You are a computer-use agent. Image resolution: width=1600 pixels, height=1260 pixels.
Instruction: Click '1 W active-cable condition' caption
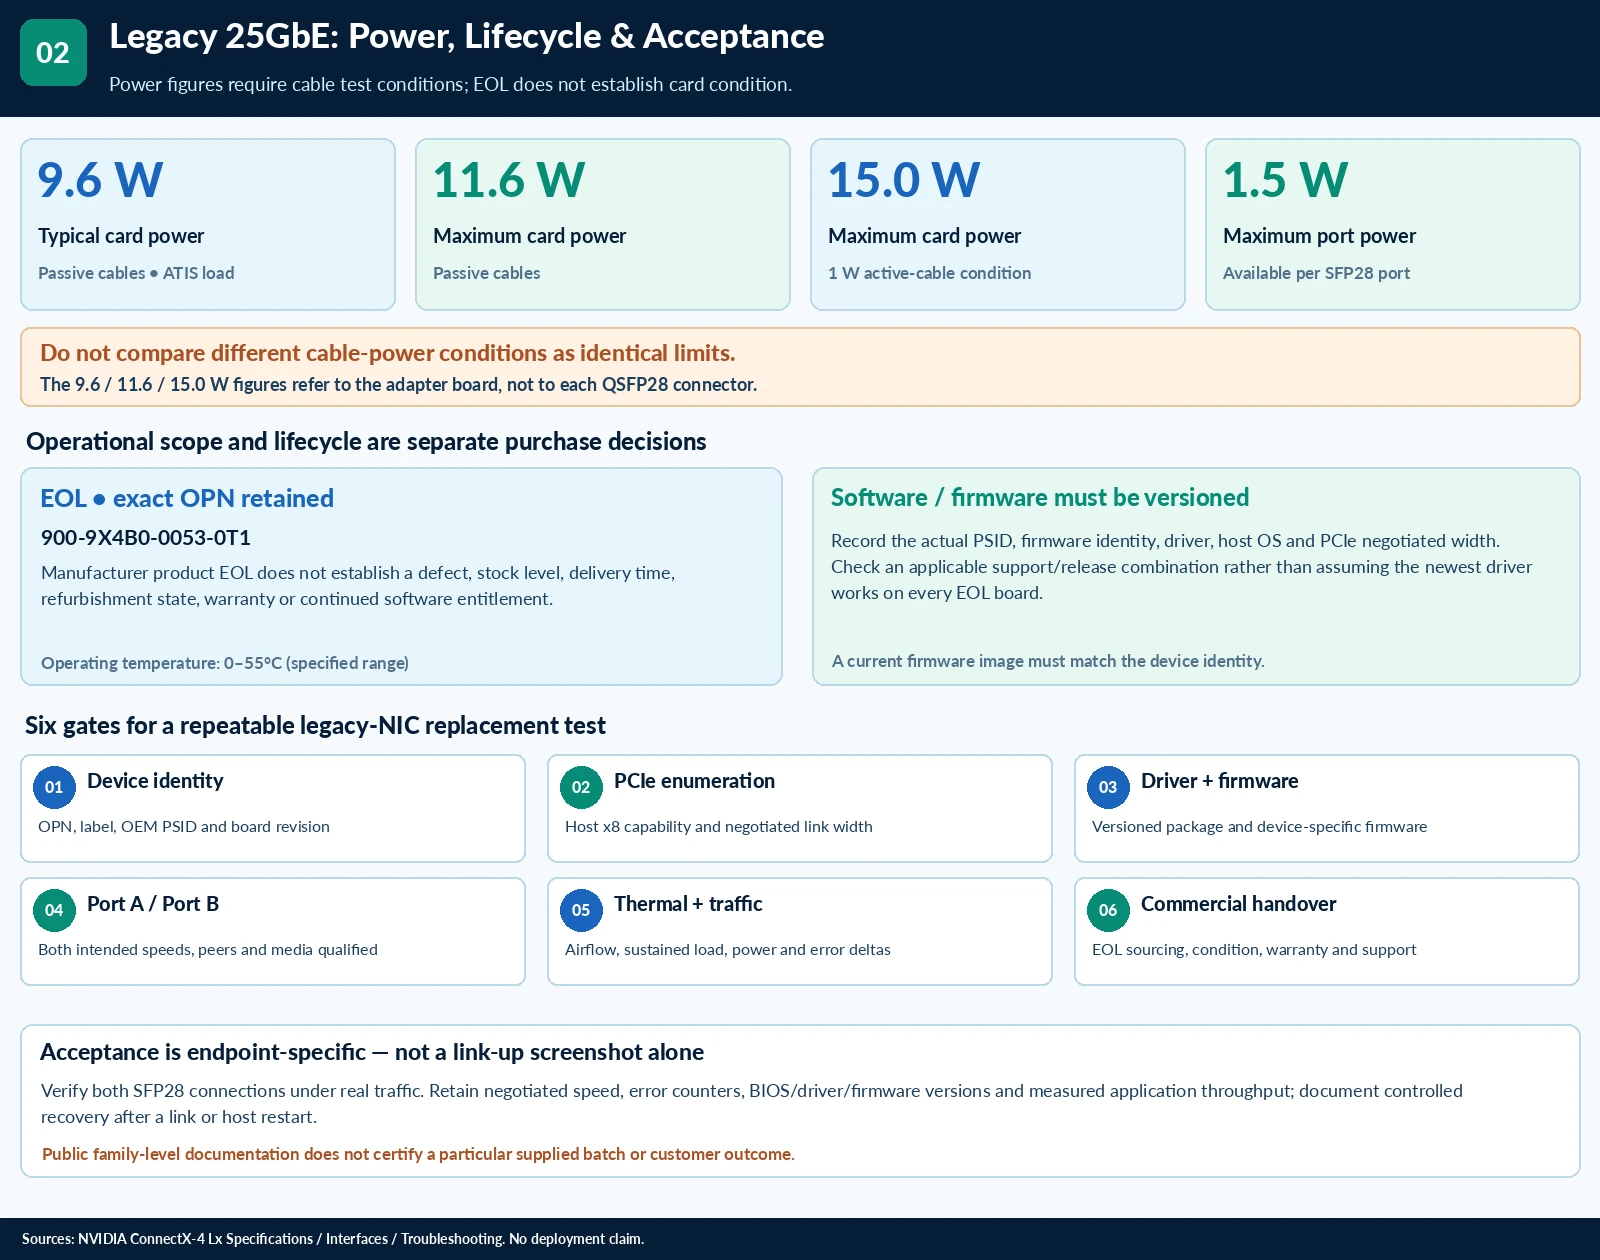929,273
